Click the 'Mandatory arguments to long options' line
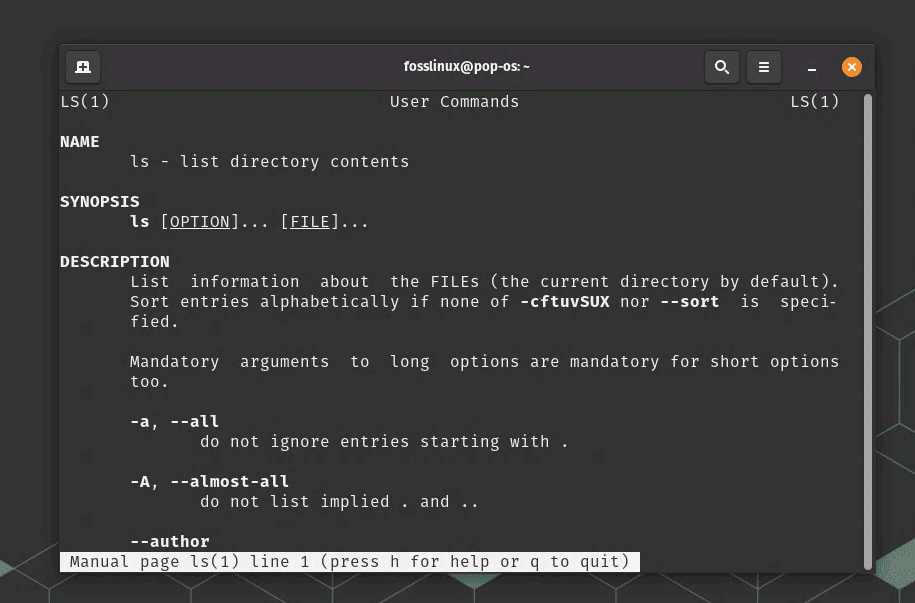 484,362
